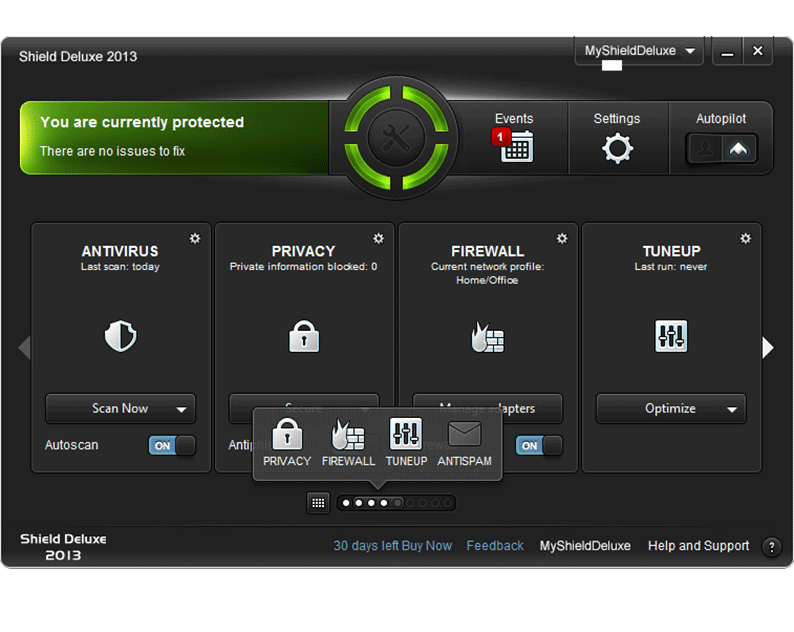Viewport: 794px width, 632px height.
Task: Select the fourth page indicator dot
Action: click(x=384, y=503)
